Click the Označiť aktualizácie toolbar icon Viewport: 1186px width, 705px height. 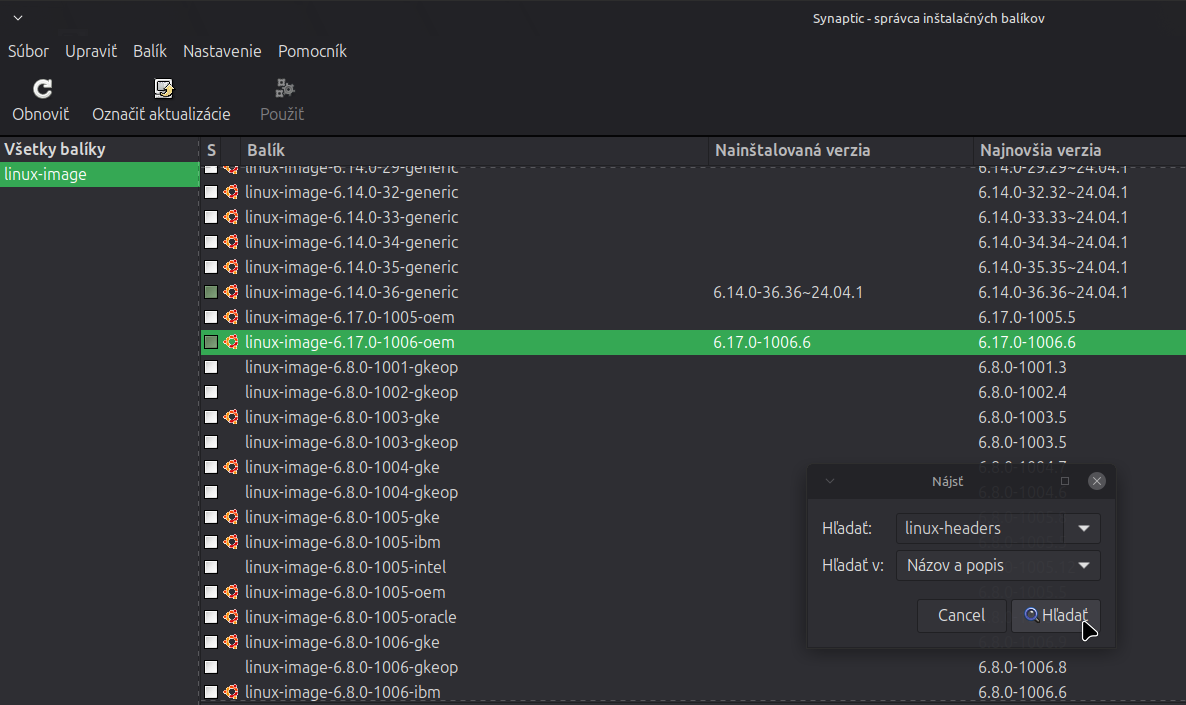(163, 89)
